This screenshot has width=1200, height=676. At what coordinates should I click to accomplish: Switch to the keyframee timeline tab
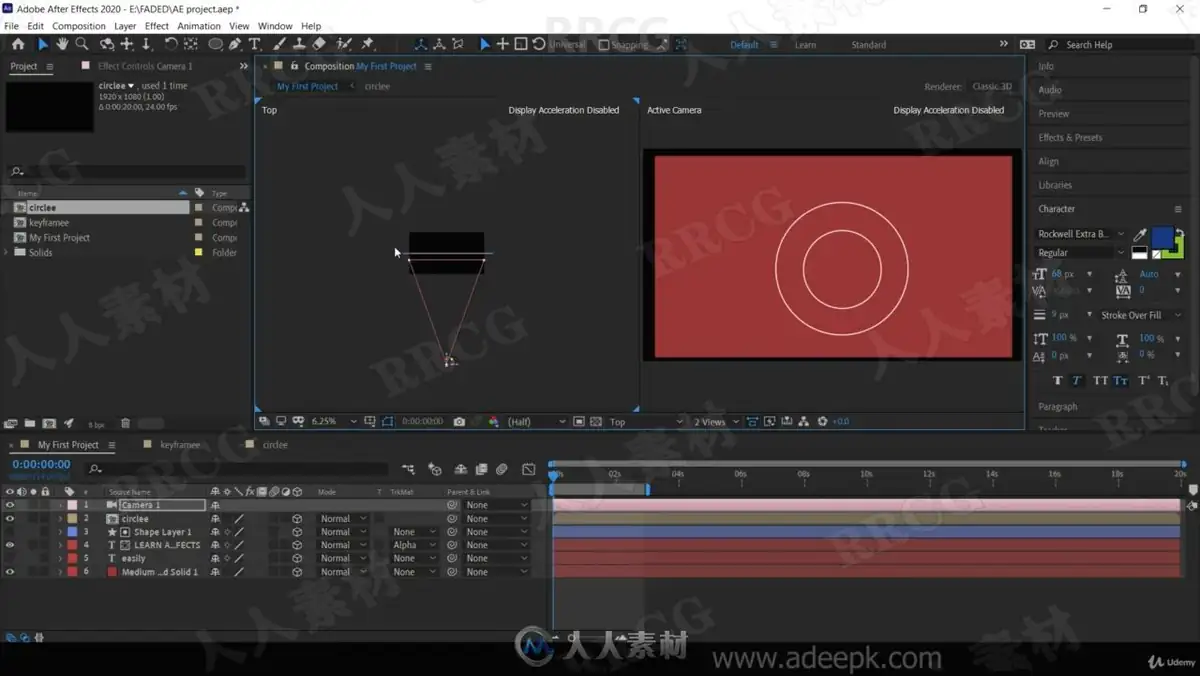pos(179,445)
